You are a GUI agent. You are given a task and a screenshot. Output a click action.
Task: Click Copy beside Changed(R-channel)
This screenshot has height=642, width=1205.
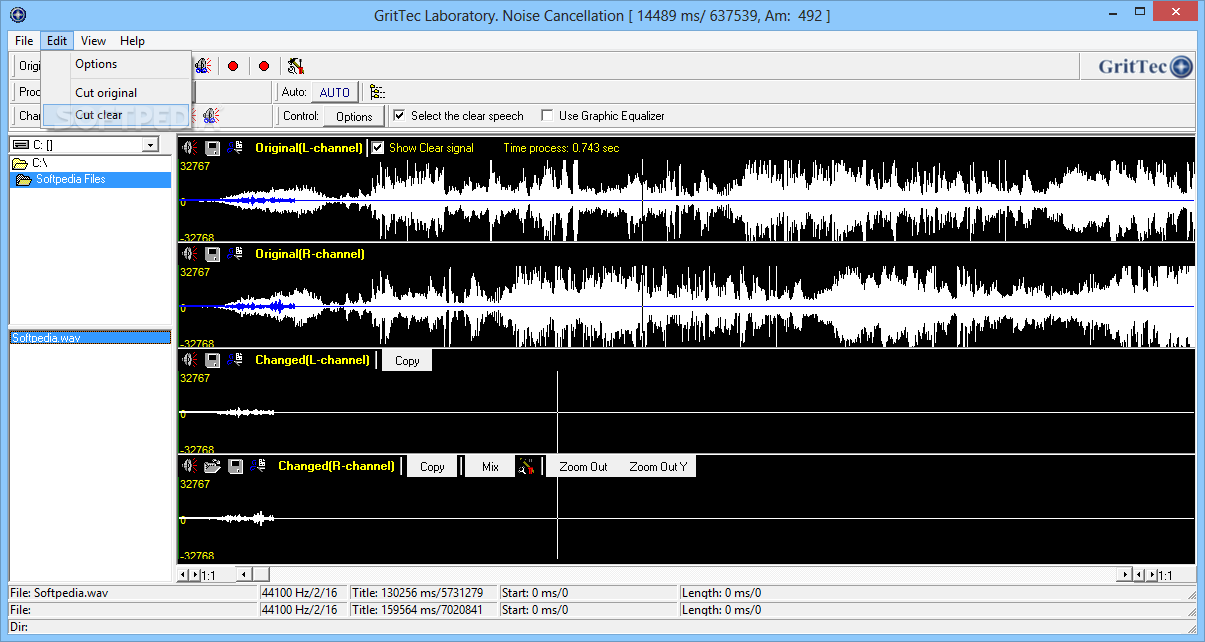click(432, 467)
